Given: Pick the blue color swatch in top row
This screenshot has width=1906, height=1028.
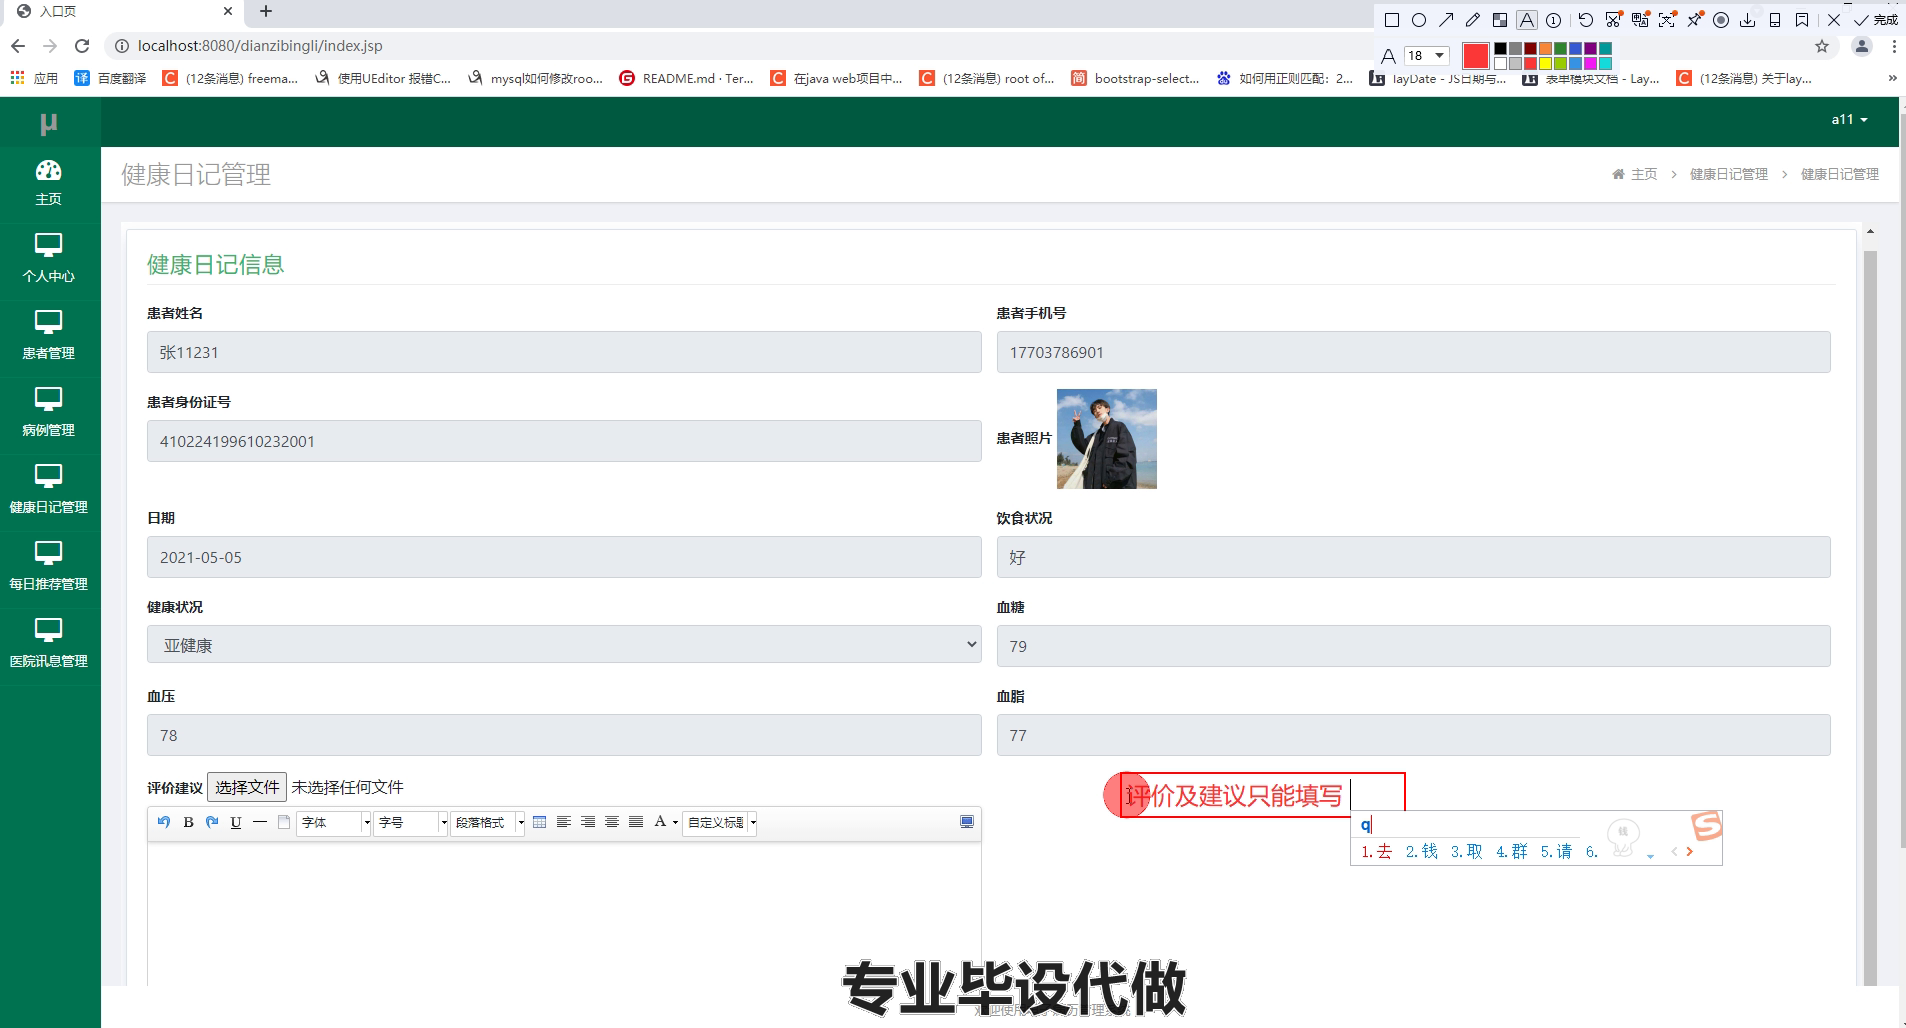Looking at the screenshot, I should (x=1575, y=49).
